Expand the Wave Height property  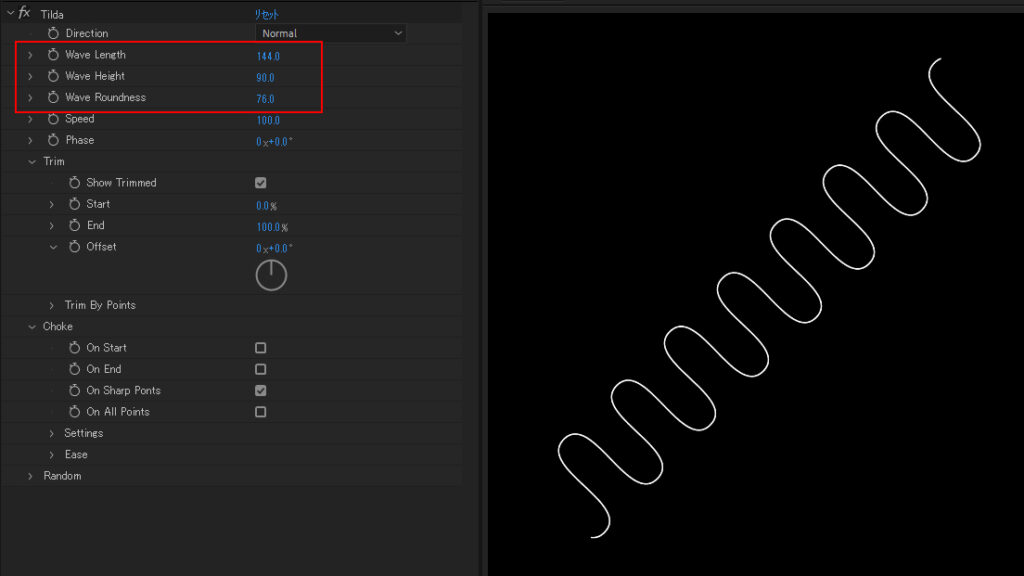click(x=30, y=76)
